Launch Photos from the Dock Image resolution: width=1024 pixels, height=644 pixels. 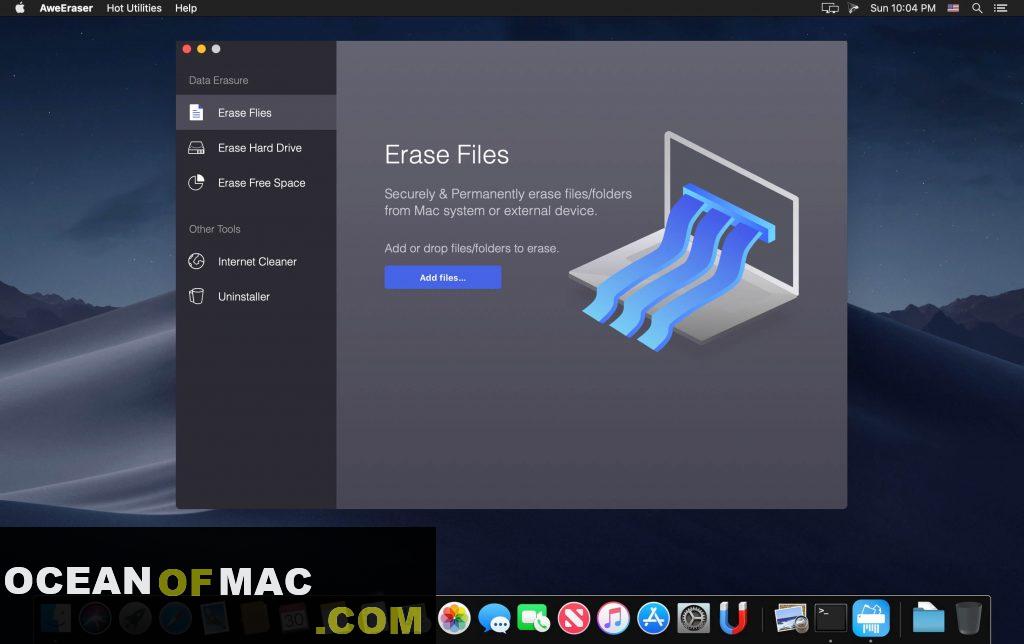(x=455, y=617)
